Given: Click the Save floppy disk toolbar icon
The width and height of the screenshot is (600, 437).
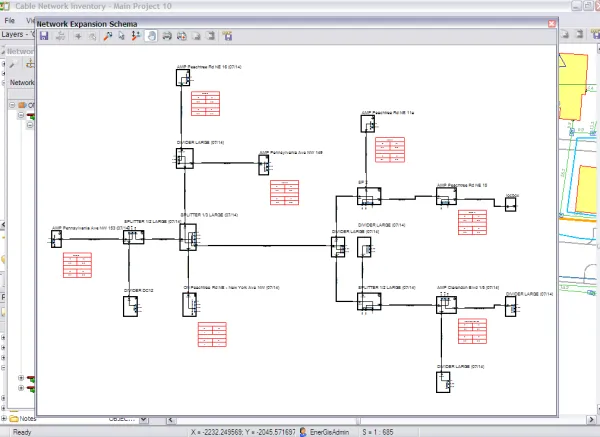Looking at the screenshot, I should click(x=44, y=36).
